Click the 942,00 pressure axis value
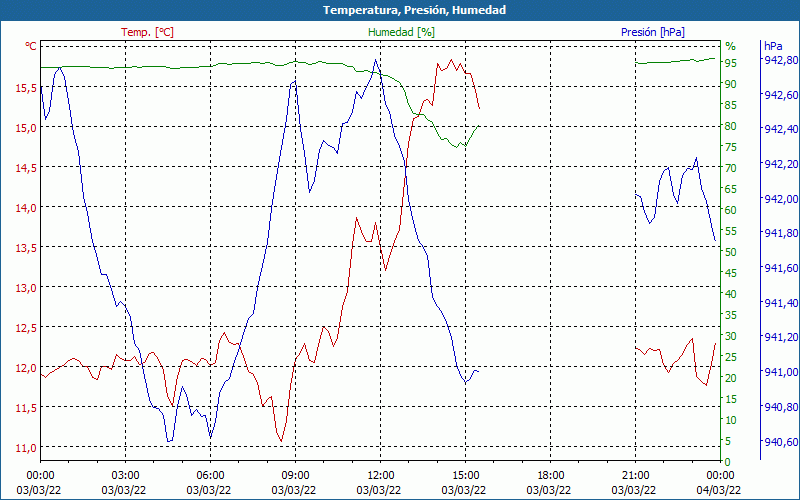 click(x=780, y=199)
